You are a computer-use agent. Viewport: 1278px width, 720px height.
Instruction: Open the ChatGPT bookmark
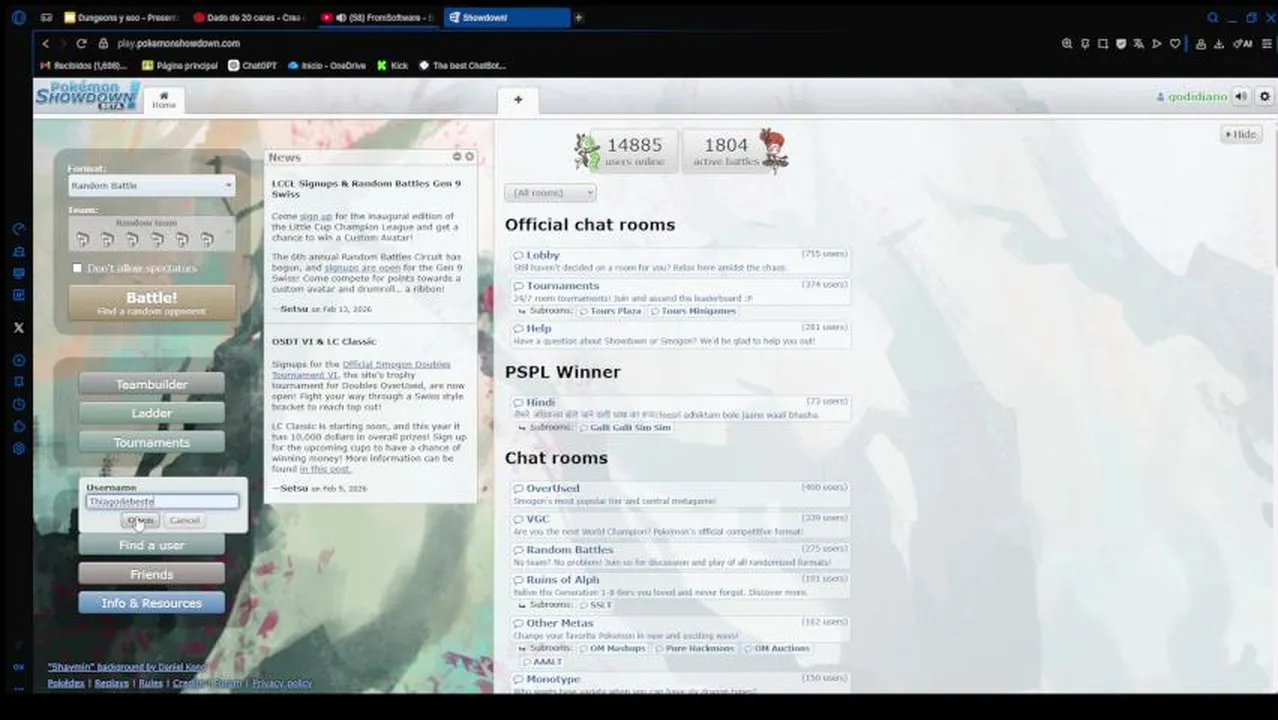click(253, 65)
